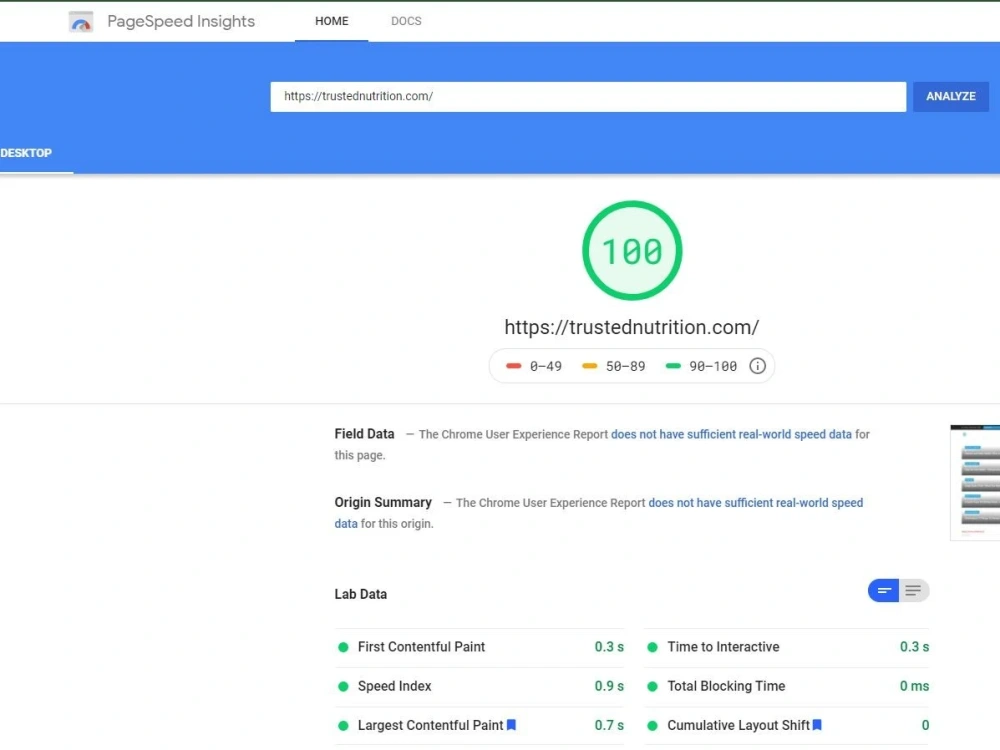Viewport: 1000px width, 750px height.
Task: Click the green 90–100 legend entry
Action: 701,366
